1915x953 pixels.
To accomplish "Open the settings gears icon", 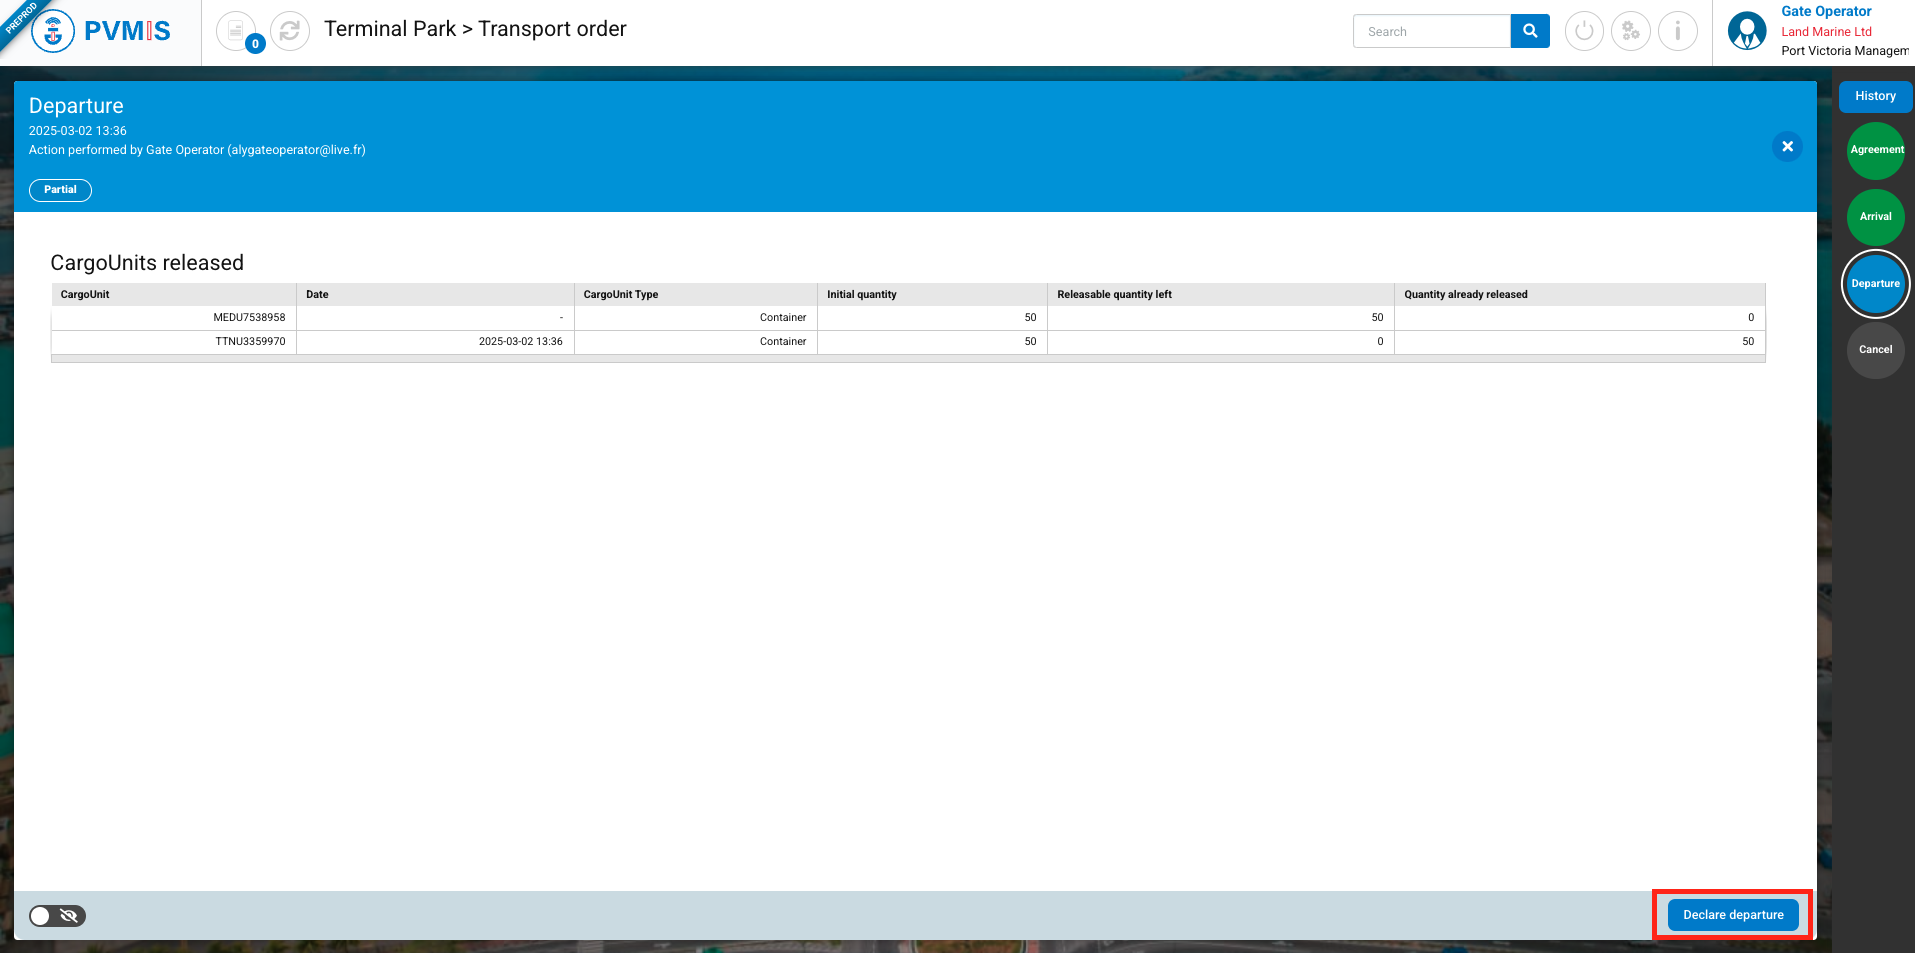I will [x=1630, y=31].
